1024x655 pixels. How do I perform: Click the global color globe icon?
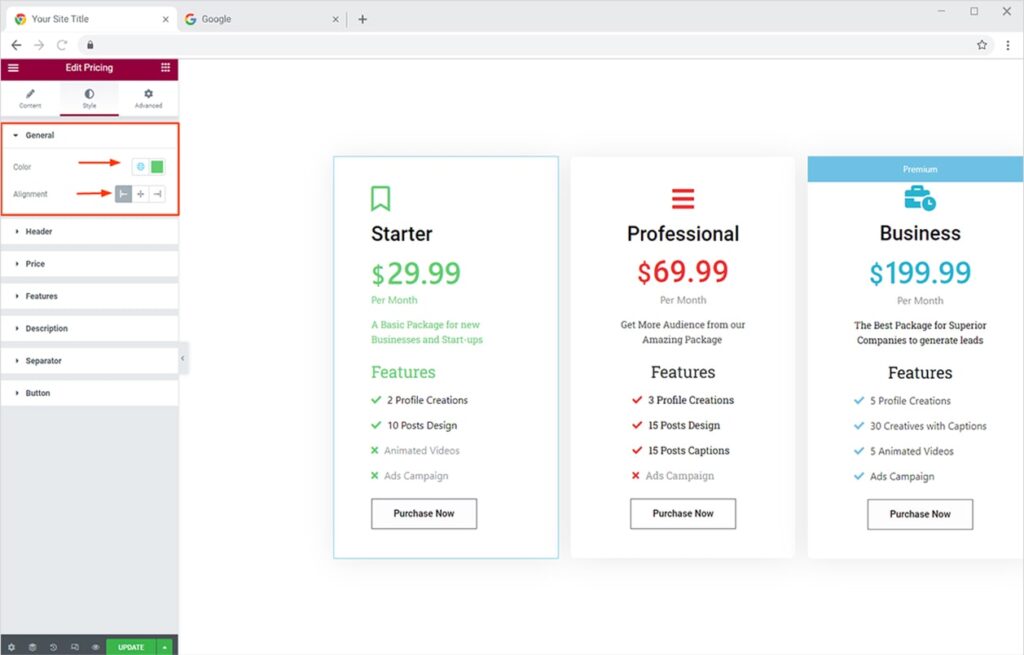point(140,167)
